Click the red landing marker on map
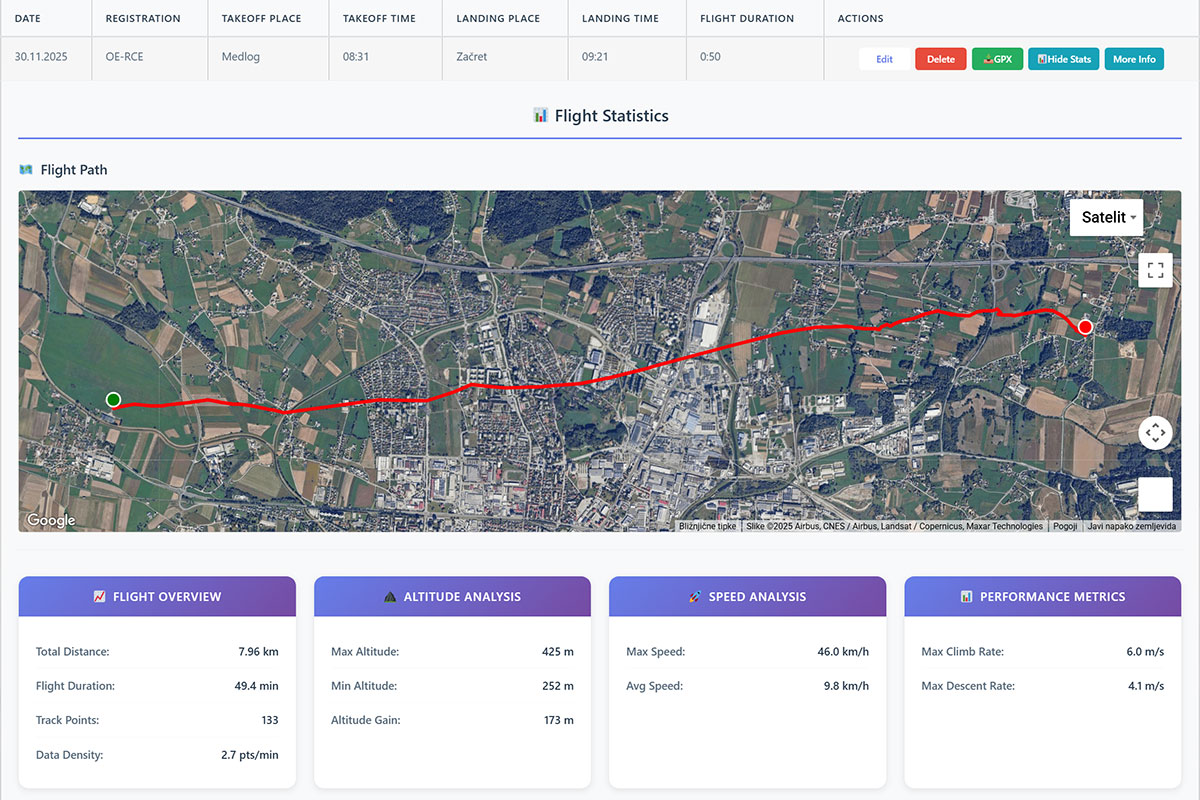This screenshot has width=1200, height=800. [x=1085, y=327]
